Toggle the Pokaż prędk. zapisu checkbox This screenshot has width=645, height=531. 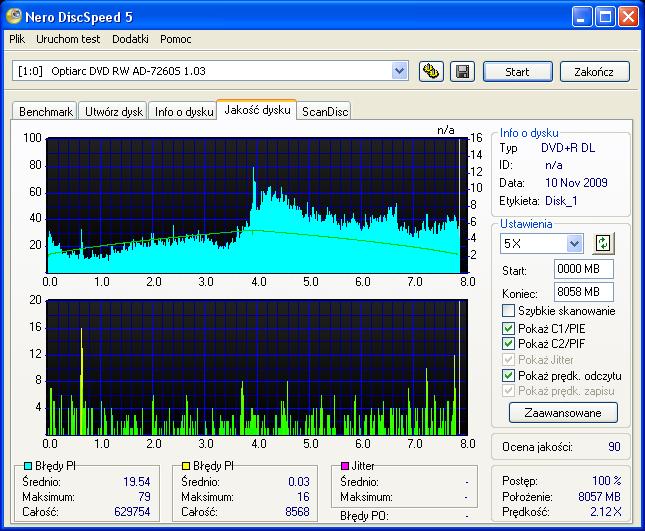coord(508,390)
